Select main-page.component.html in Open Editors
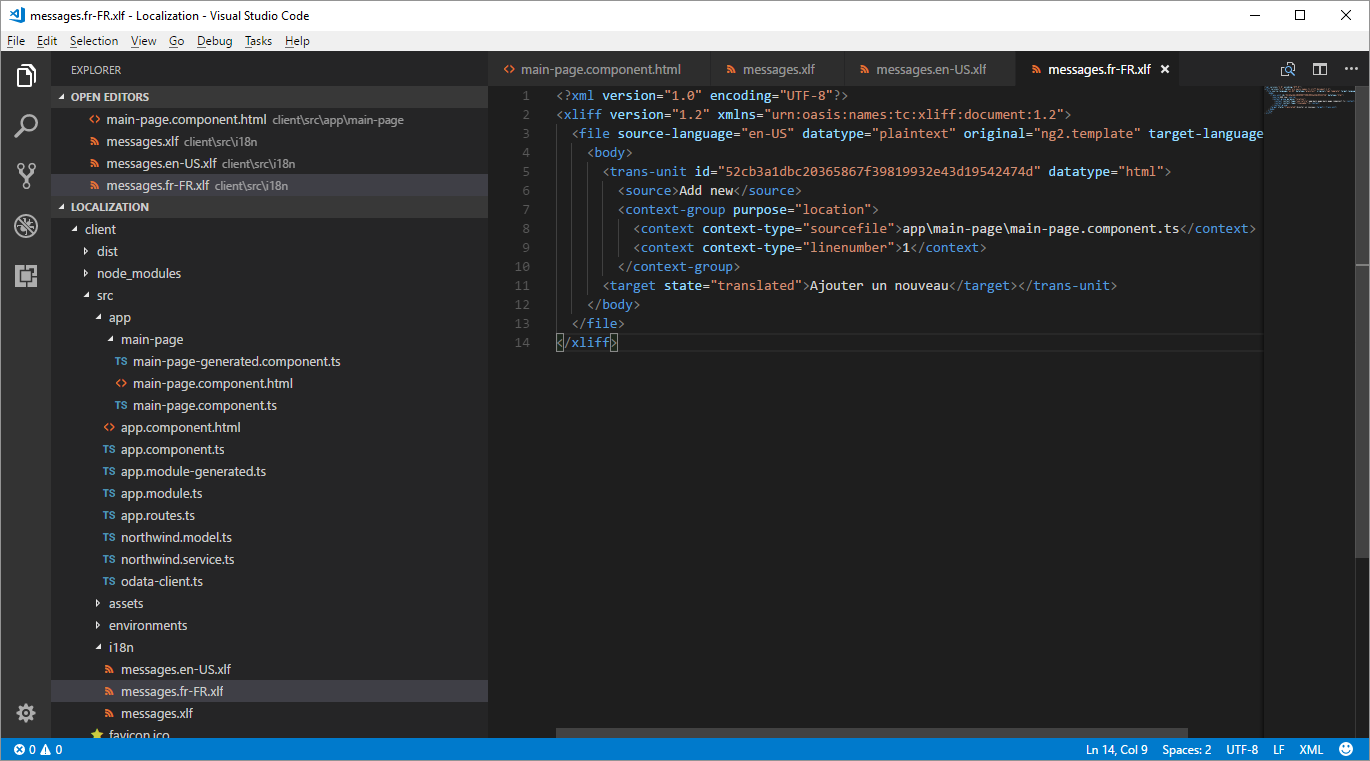 click(269, 119)
